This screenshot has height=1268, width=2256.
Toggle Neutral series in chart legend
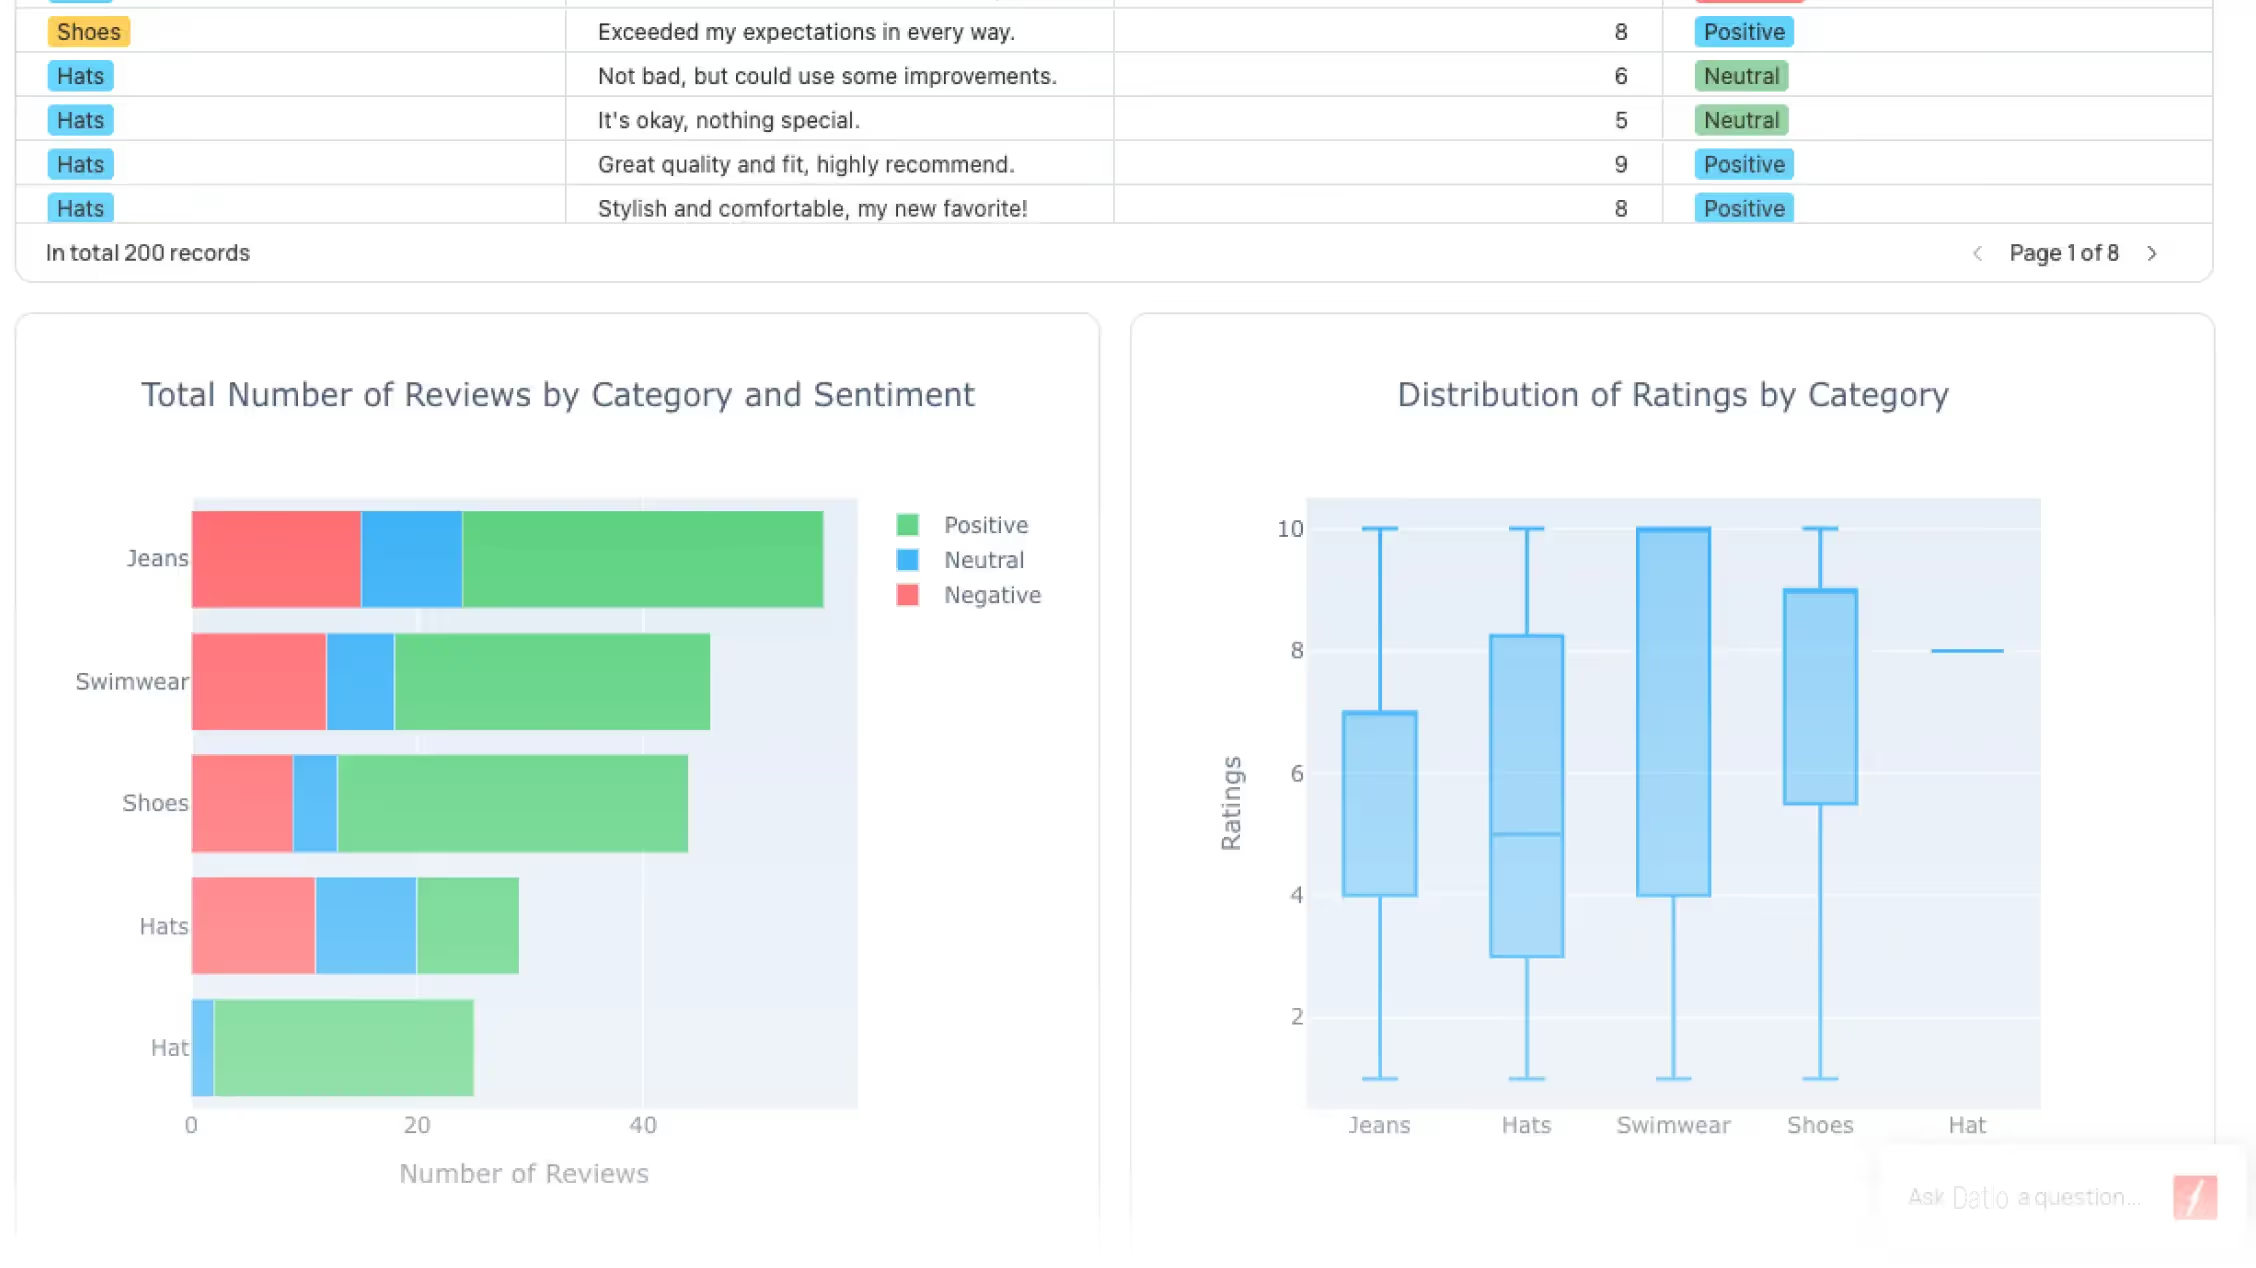click(x=960, y=560)
